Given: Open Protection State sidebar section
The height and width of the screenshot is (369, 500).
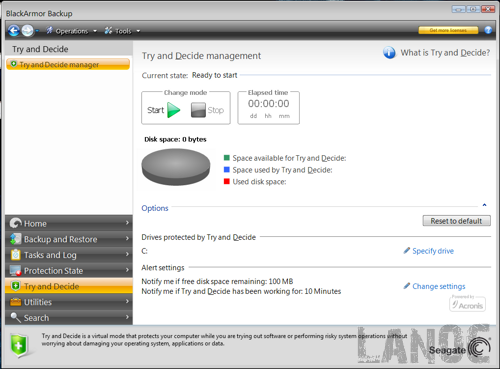Looking at the screenshot, I should (x=69, y=270).
